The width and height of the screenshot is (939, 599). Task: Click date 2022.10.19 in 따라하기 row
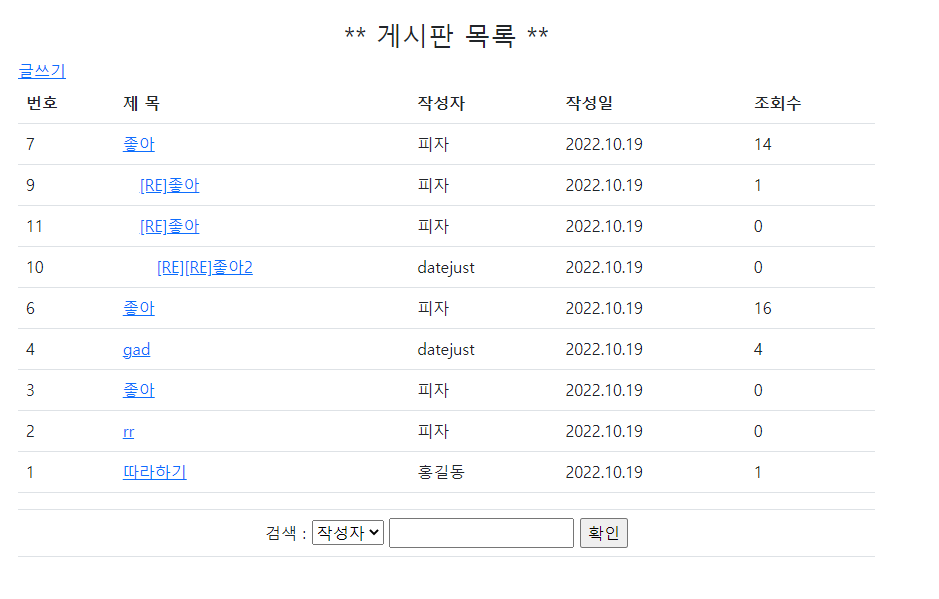[x=604, y=472]
